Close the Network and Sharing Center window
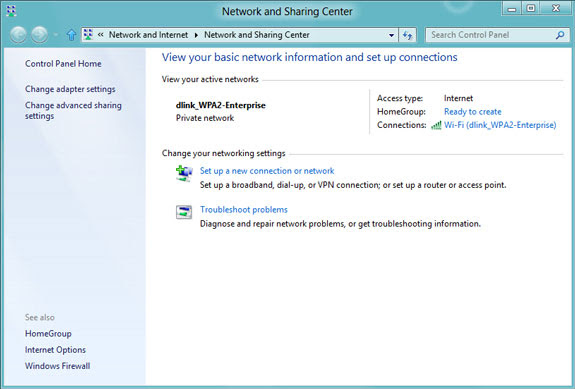Screen dimensions: 575x389 556,8
